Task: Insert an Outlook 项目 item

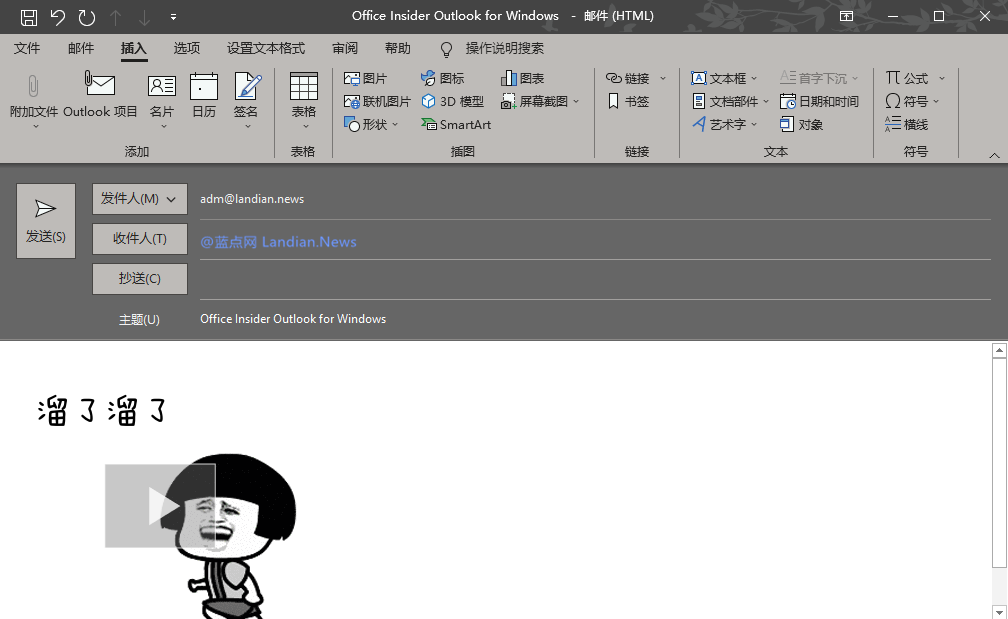Action: pyautogui.click(x=100, y=98)
